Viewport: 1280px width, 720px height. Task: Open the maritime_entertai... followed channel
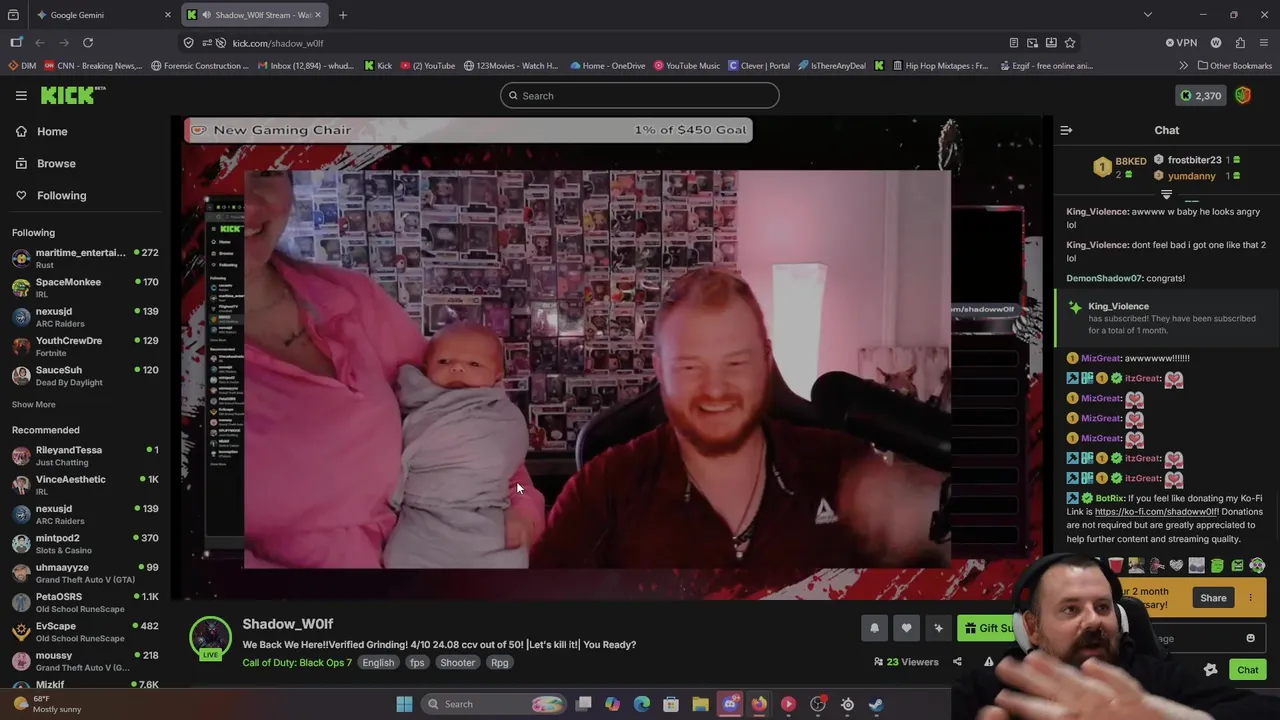click(x=85, y=258)
